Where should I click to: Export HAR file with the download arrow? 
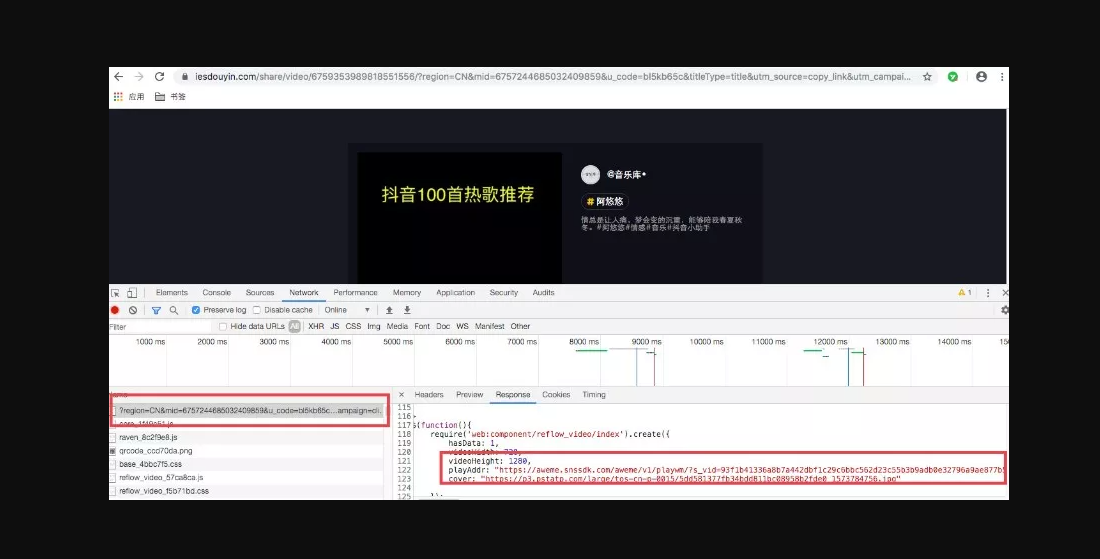point(407,310)
